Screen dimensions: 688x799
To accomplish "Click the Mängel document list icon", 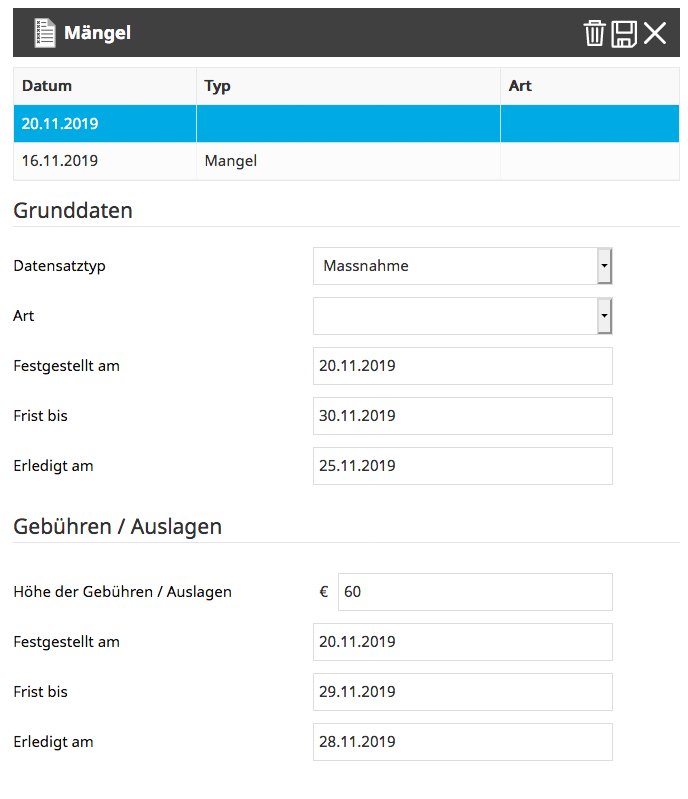I will click(x=44, y=33).
